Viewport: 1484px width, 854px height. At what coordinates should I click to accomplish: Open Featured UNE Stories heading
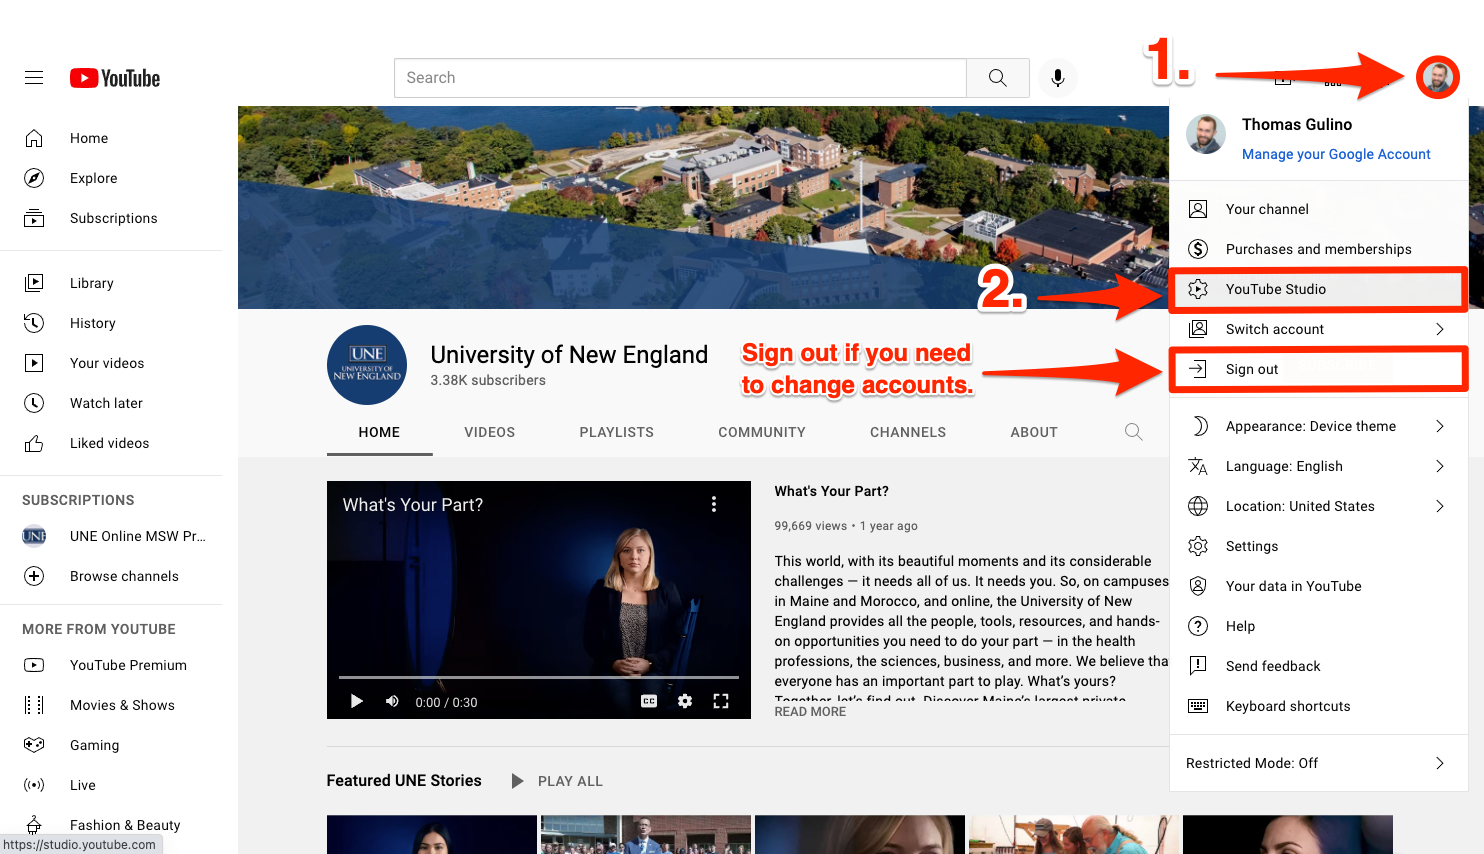(404, 780)
